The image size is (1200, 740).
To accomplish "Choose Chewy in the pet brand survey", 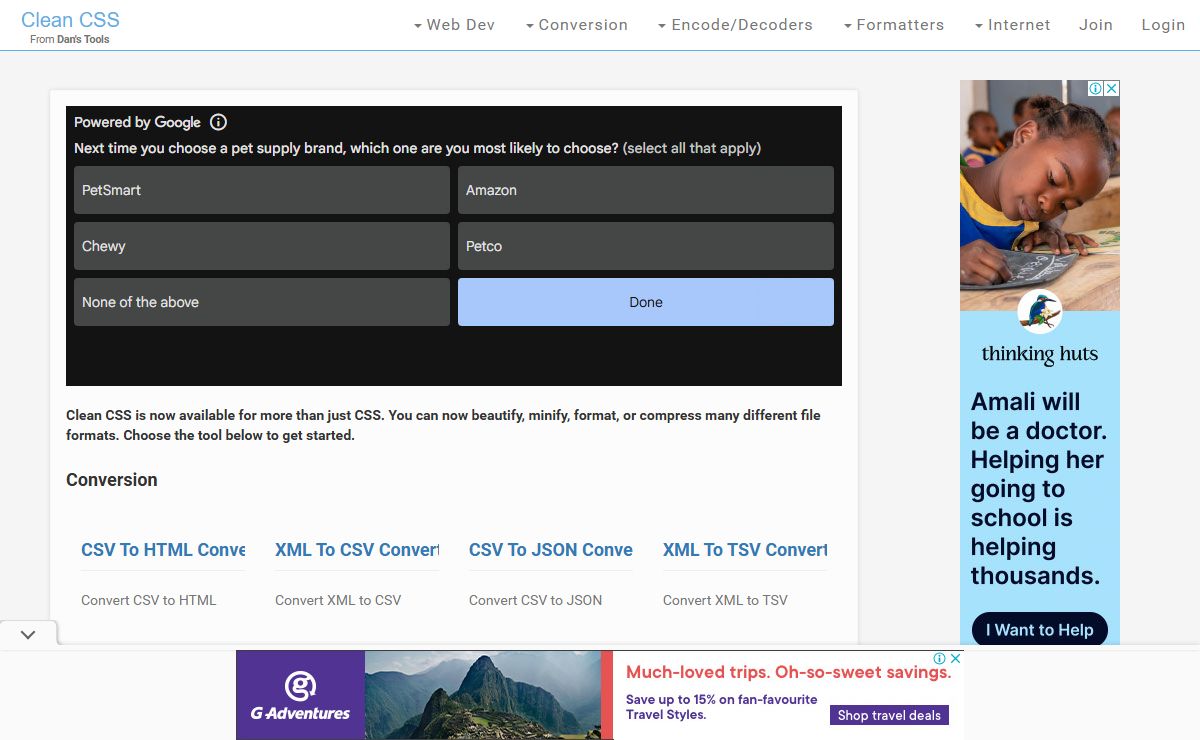I will (262, 246).
